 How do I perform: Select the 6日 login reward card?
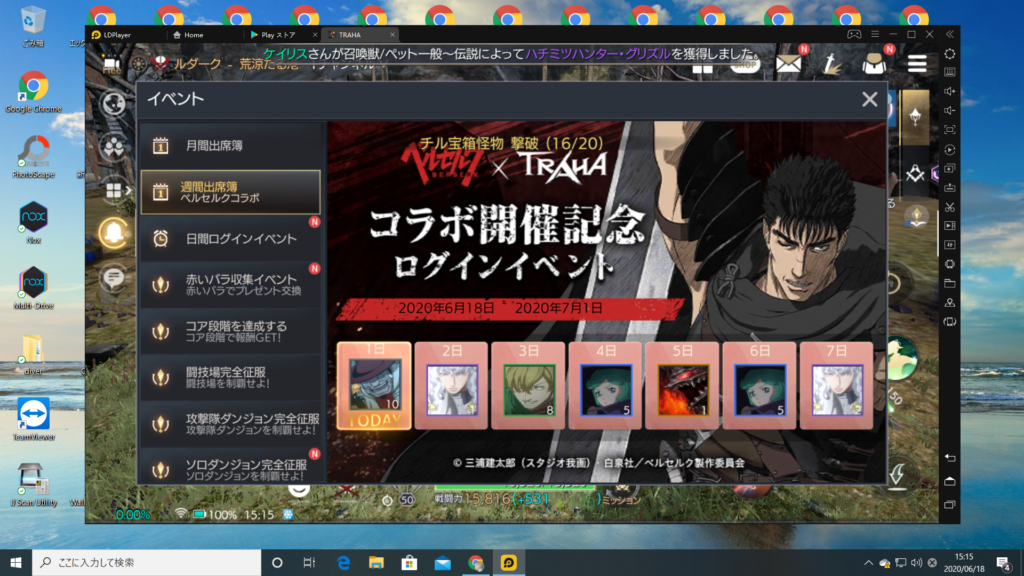(x=760, y=385)
